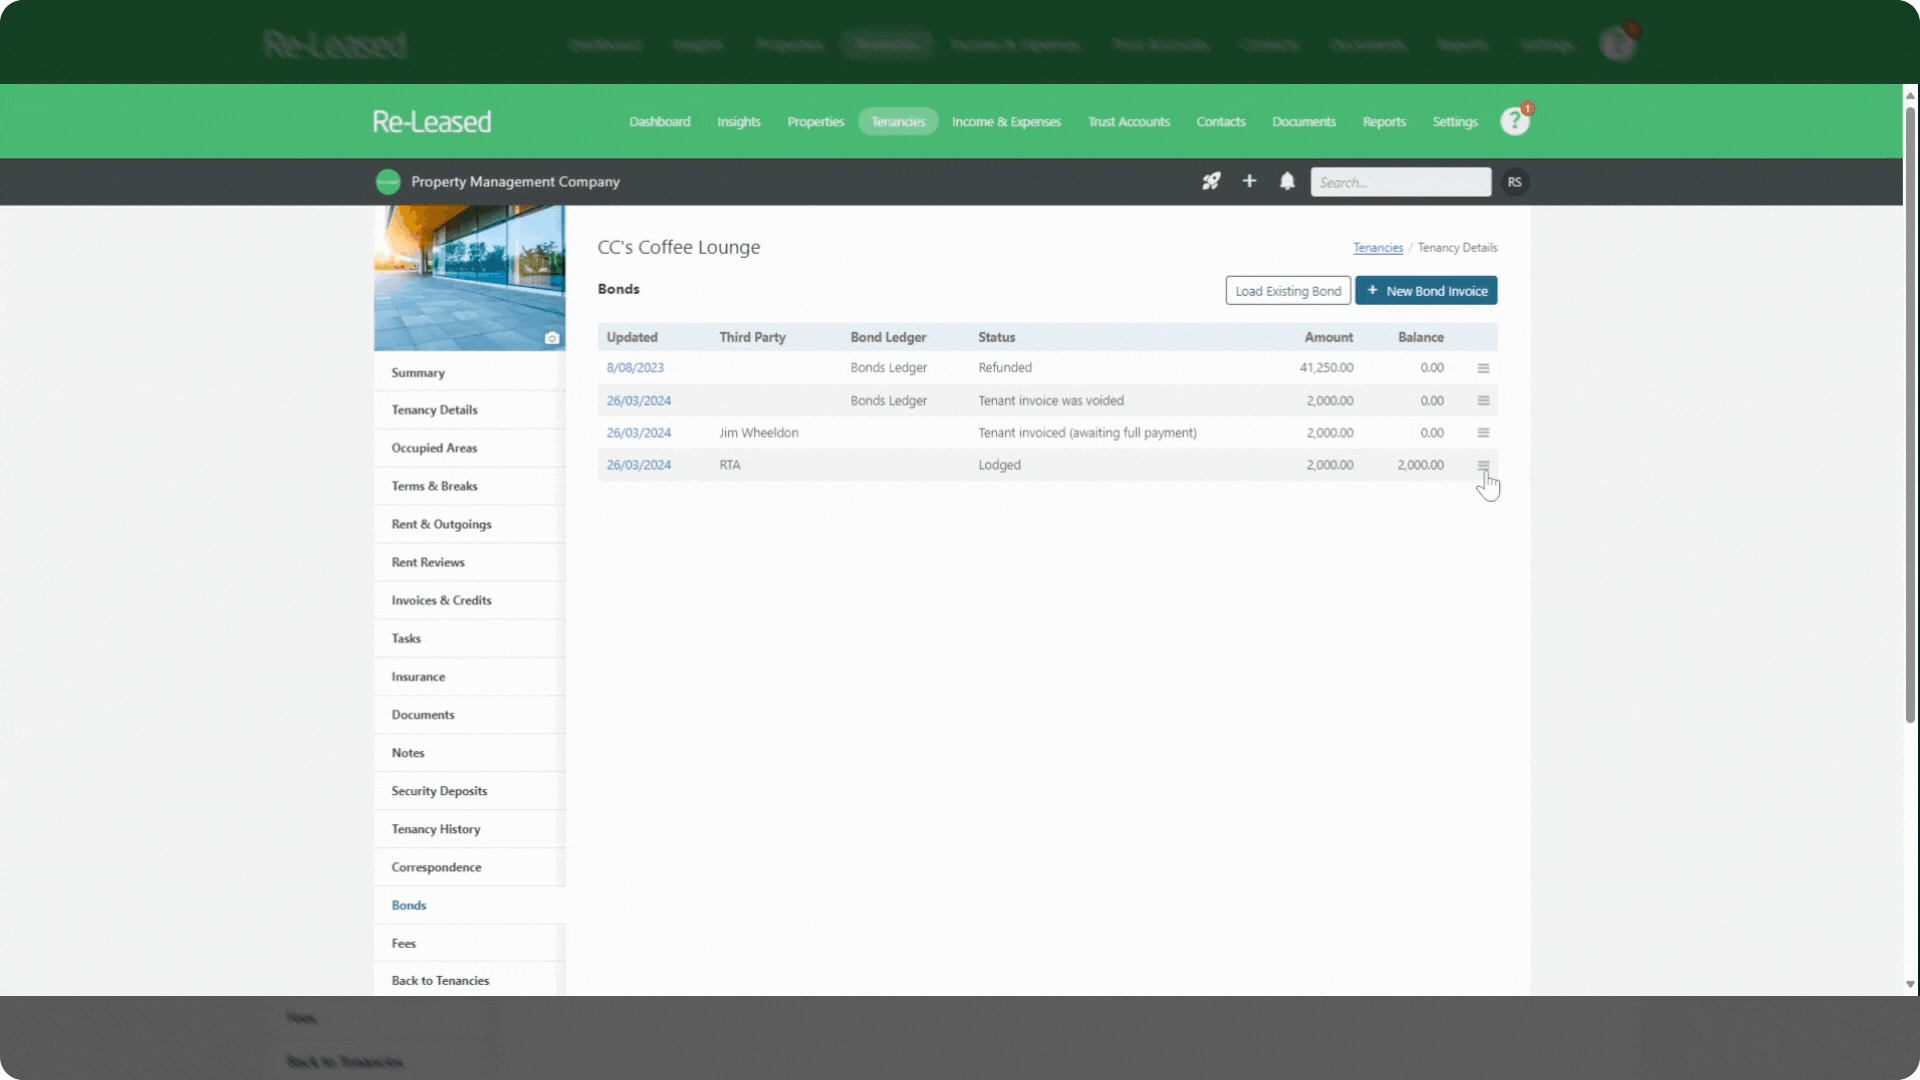This screenshot has height=1080, width=1920.
Task: Open Reports in top navigation
Action: [x=1384, y=122]
